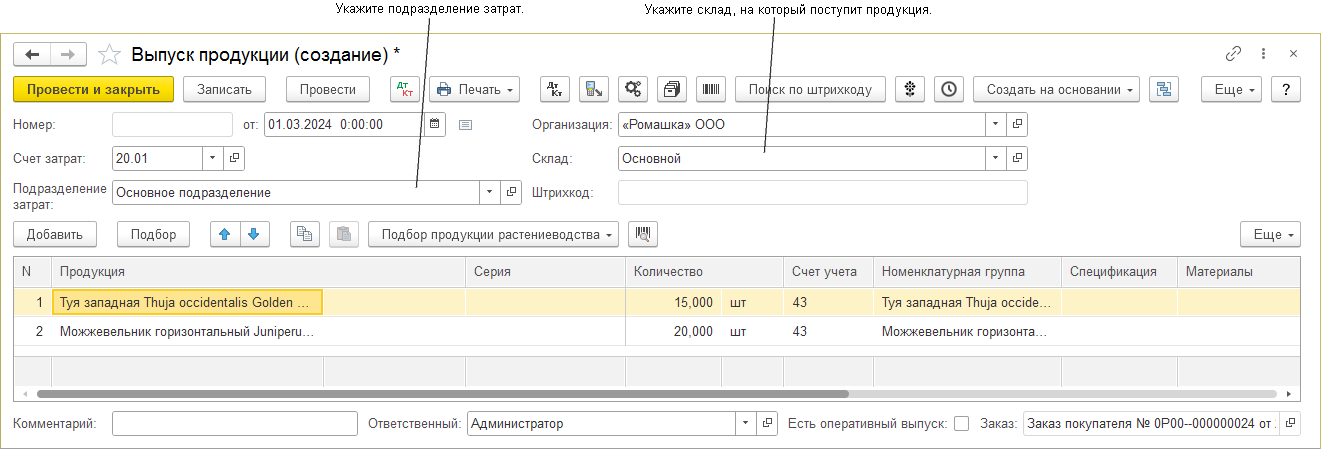Open calendar picker for the date field
1321x449 pixels.
(x=434, y=124)
